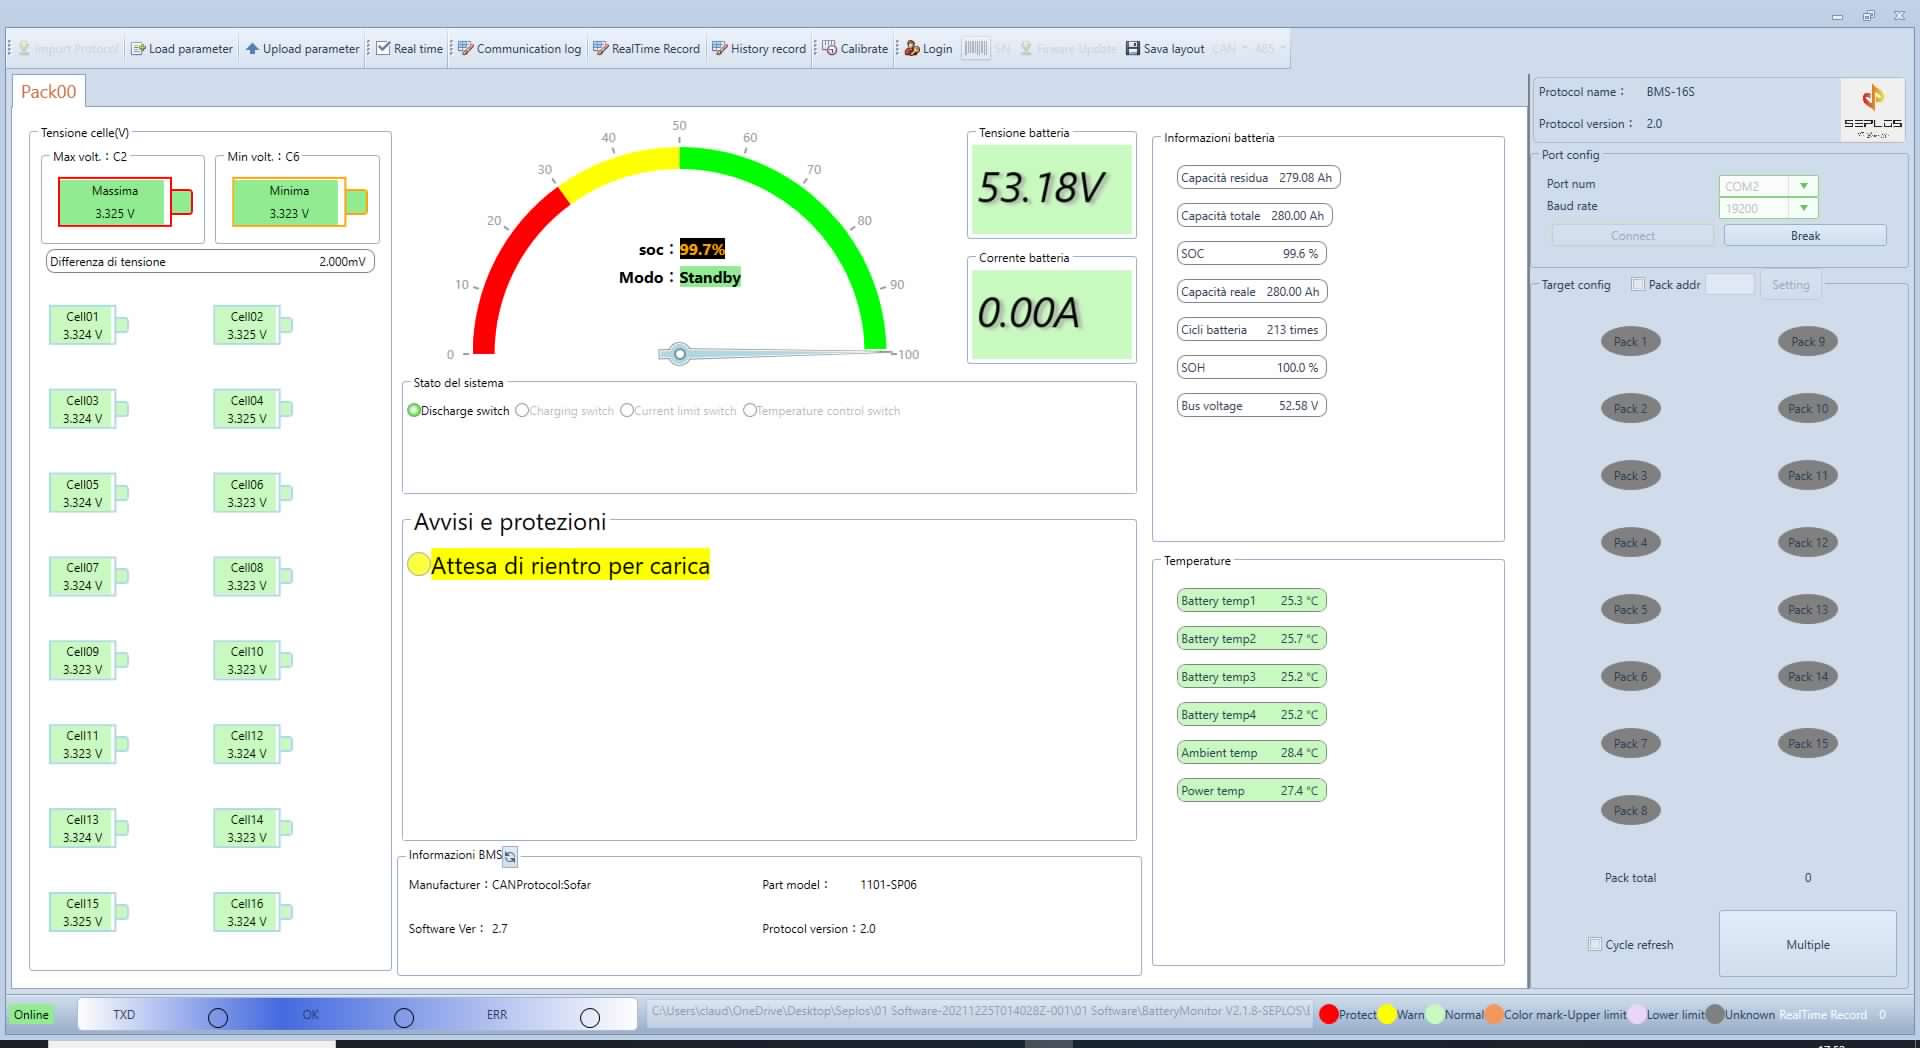Select the Pack 1 indicator
The image size is (1920, 1048).
pos(1630,342)
